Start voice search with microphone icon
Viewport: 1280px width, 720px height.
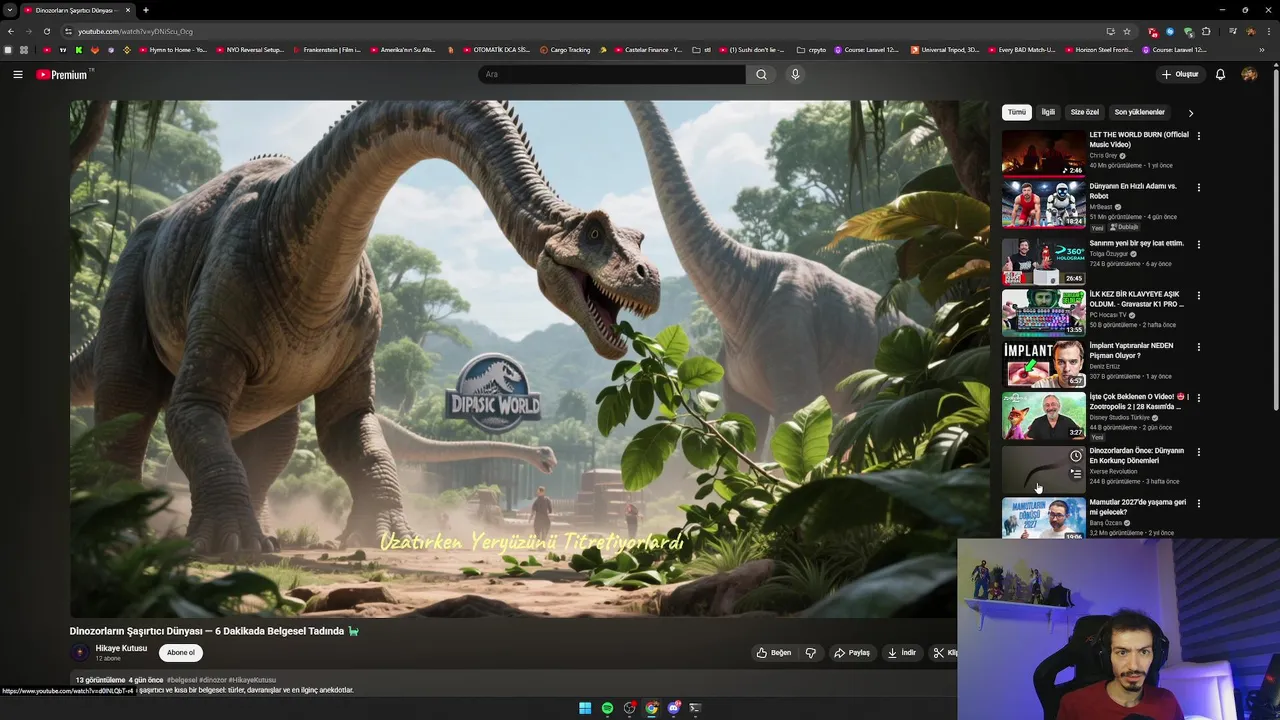tap(795, 74)
